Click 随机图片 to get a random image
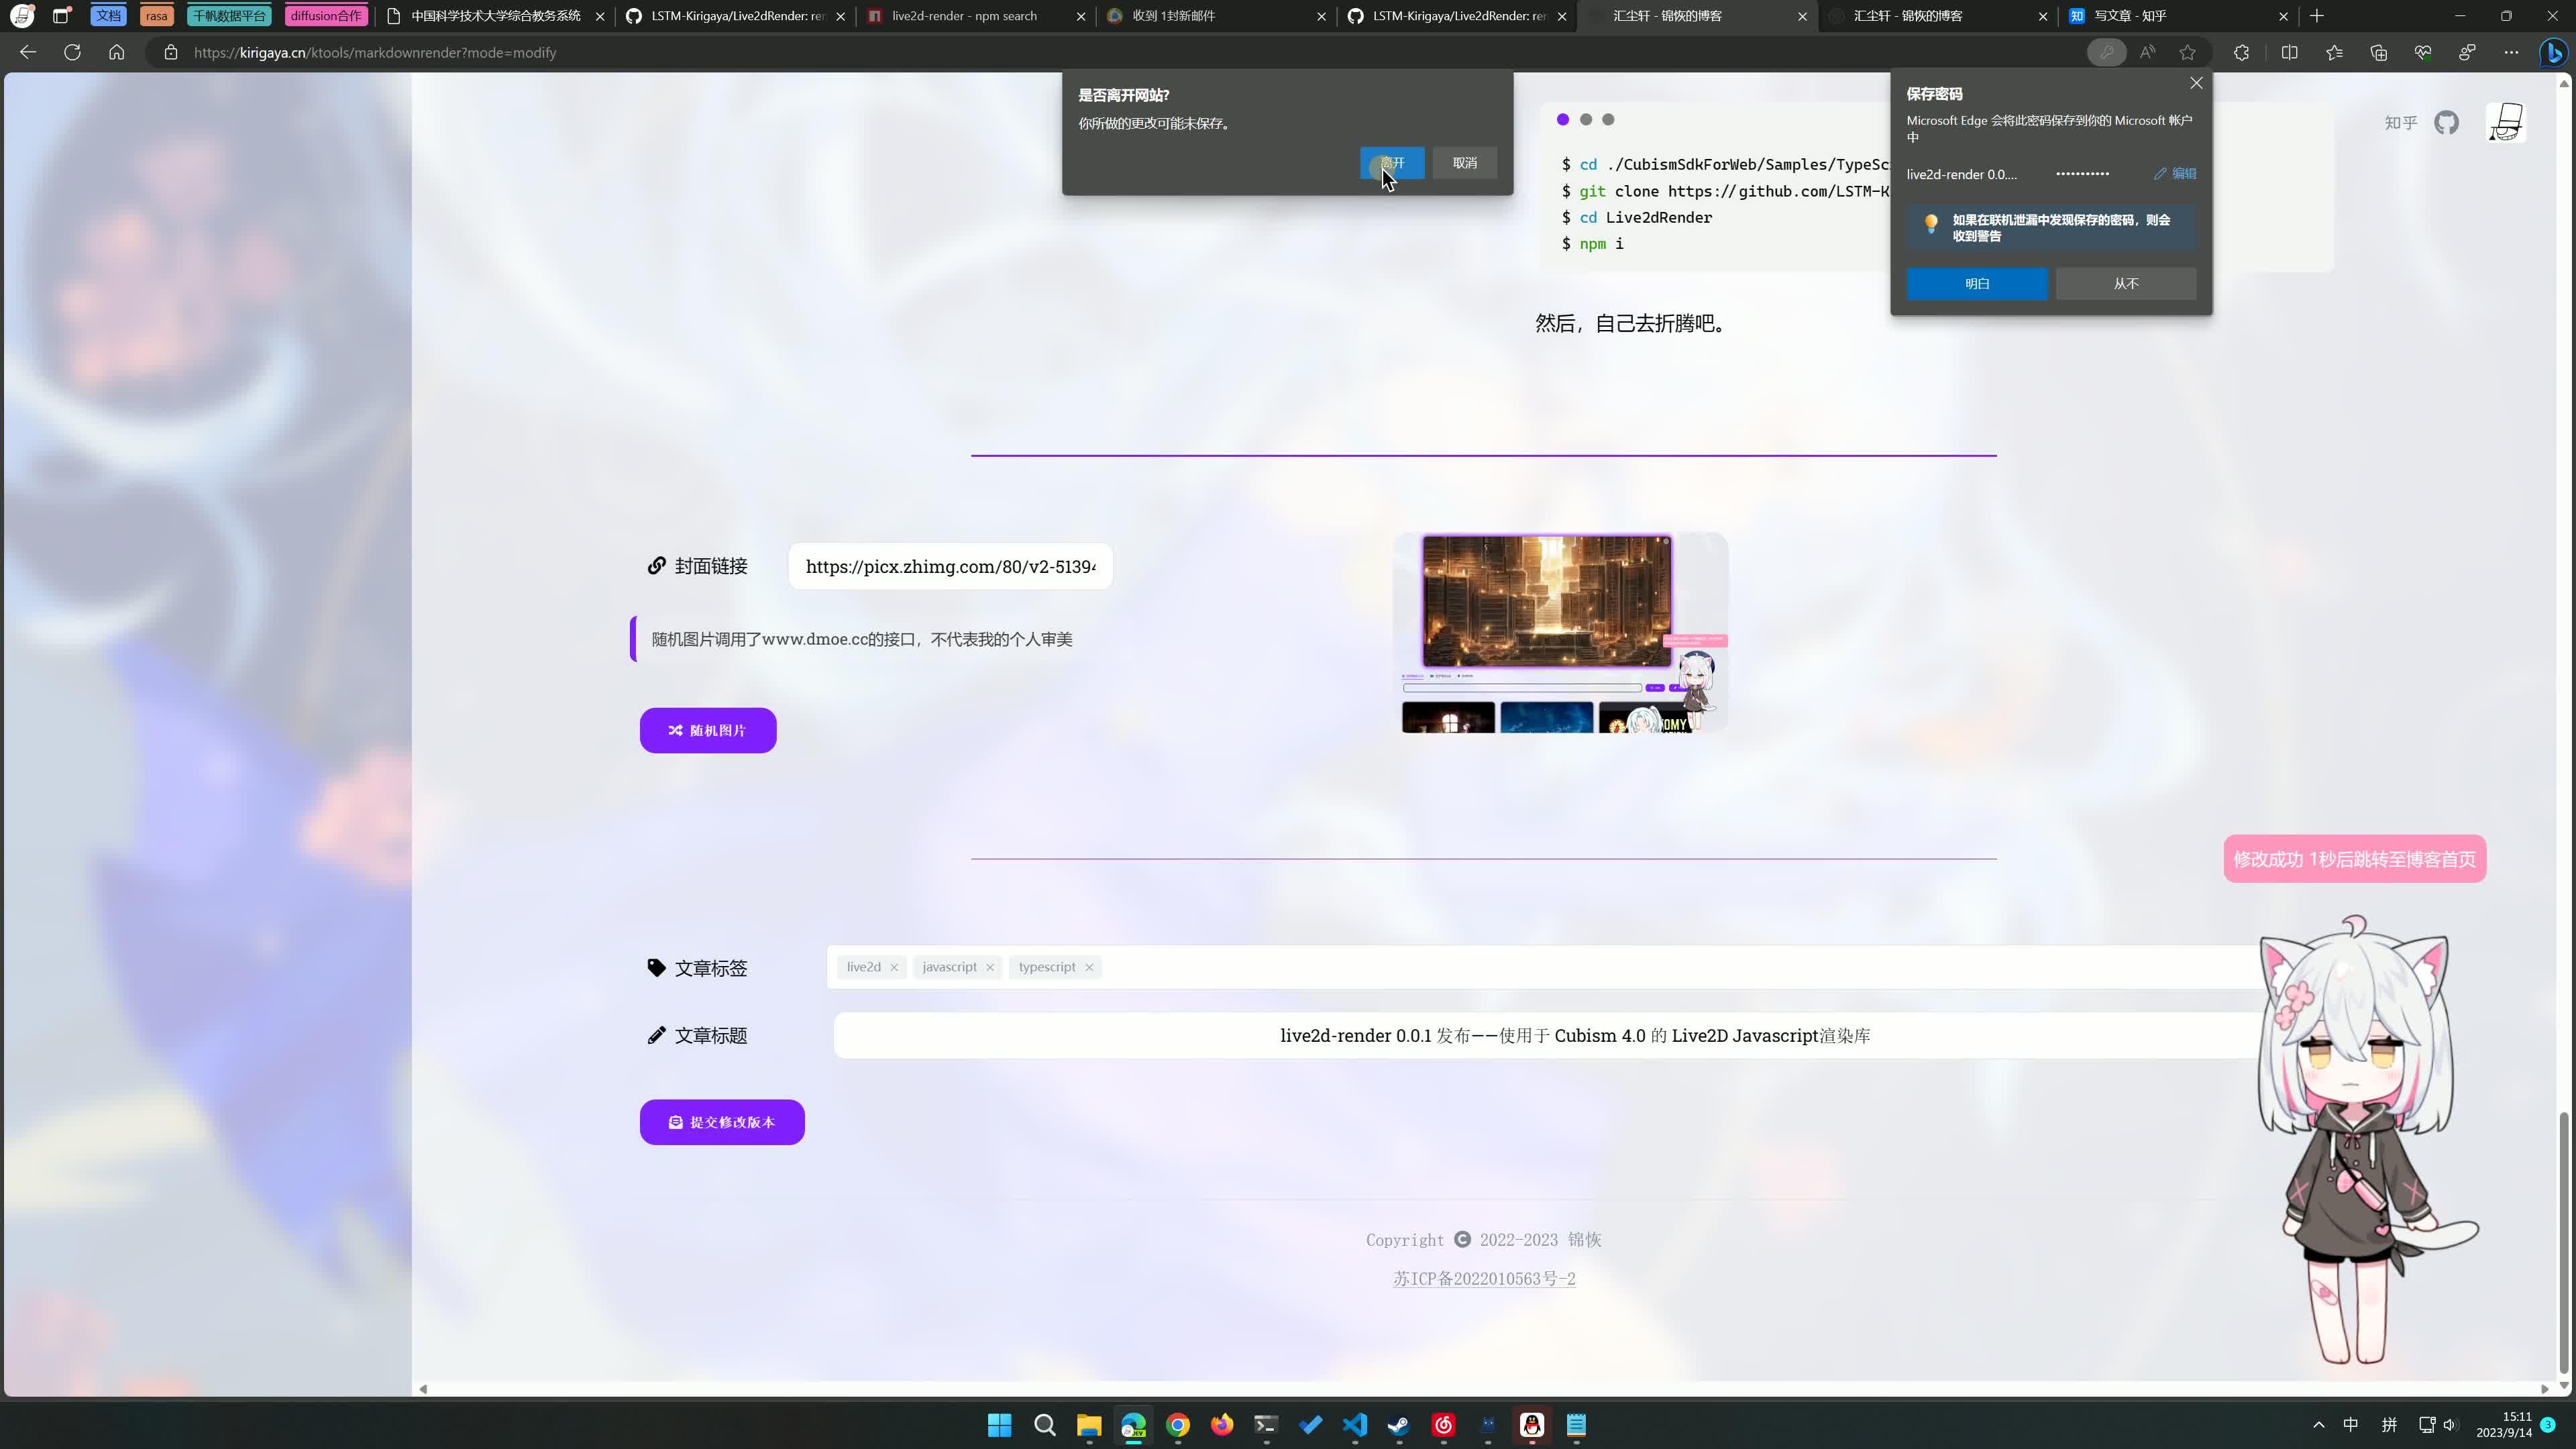This screenshot has height=1449, width=2576. coord(707,730)
